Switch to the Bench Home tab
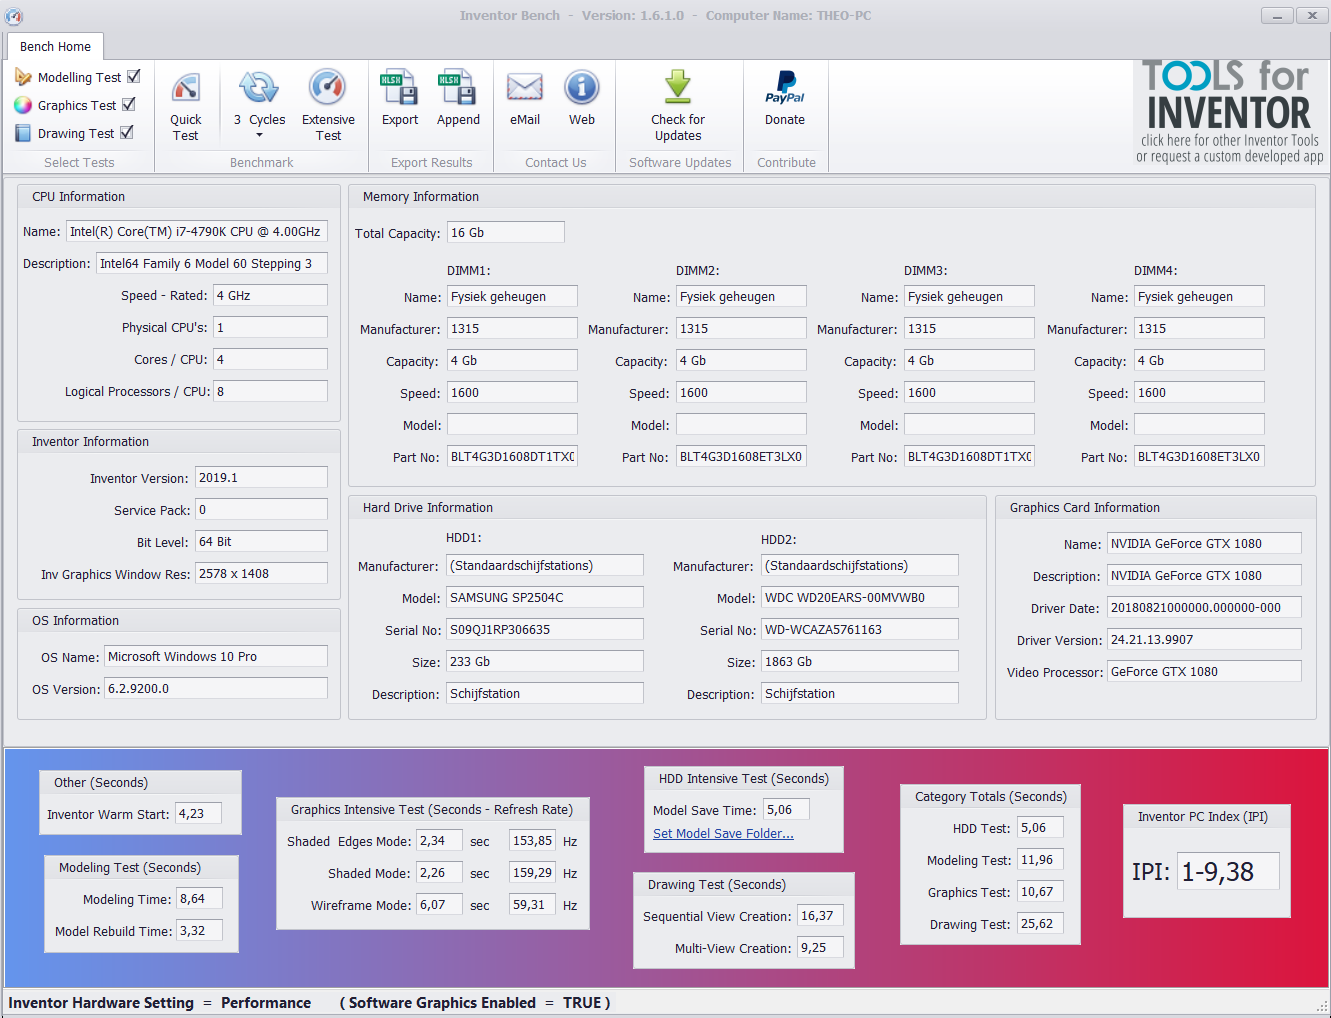The height and width of the screenshot is (1018, 1331). pos(55,46)
